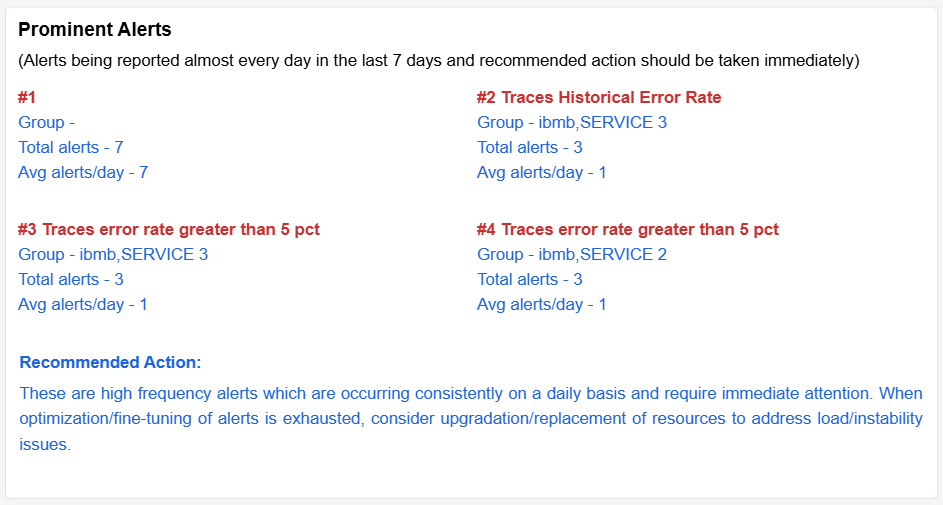Image resolution: width=943 pixels, height=505 pixels.
Task: Open #4 Traces error rate greater than 5 pct
Action: pyautogui.click(x=628, y=229)
